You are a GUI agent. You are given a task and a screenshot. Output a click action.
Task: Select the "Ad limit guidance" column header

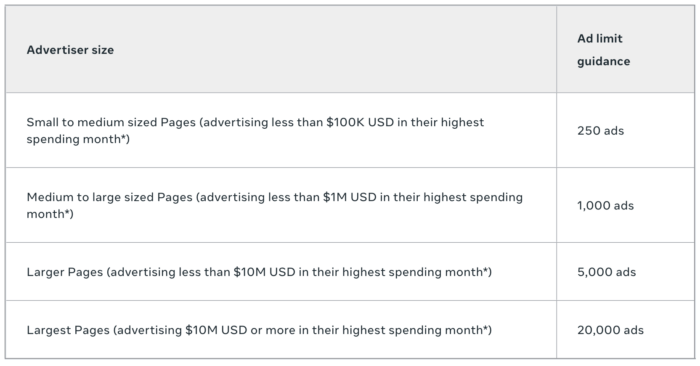tap(604, 50)
